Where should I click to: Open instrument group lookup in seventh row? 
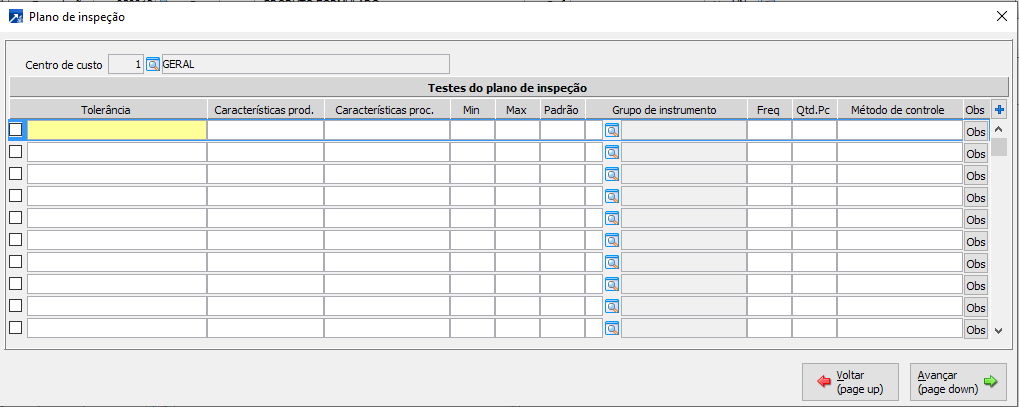click(612, 262)
